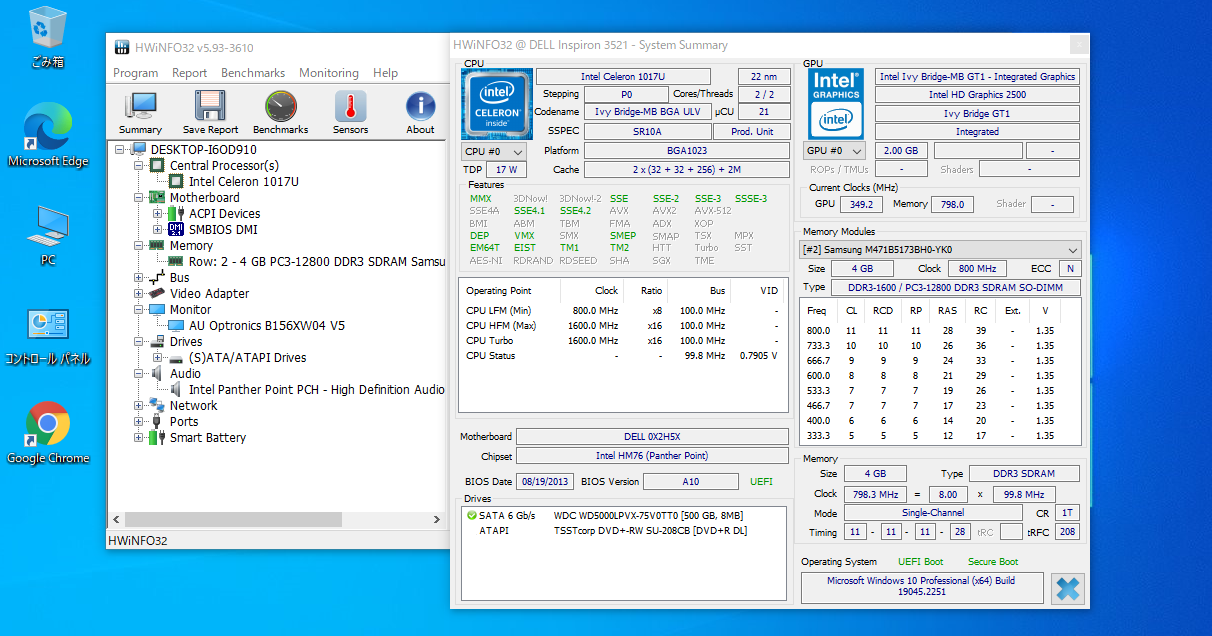Open the Sensors thermometer icon
Image resolution: width=1212 pixels, height=636 pixels.
(x=350, y=113)
